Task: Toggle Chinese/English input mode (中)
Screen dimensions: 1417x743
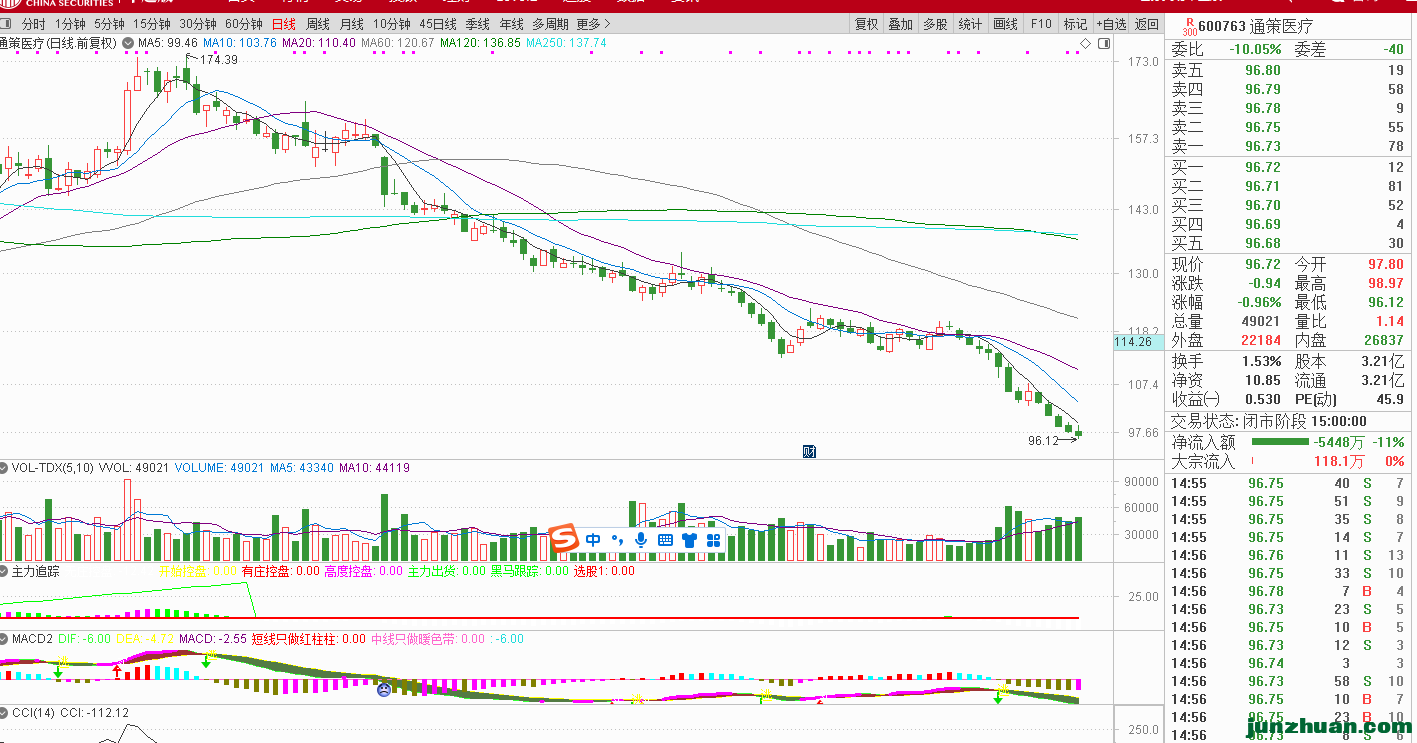Action: coord(594,540)
